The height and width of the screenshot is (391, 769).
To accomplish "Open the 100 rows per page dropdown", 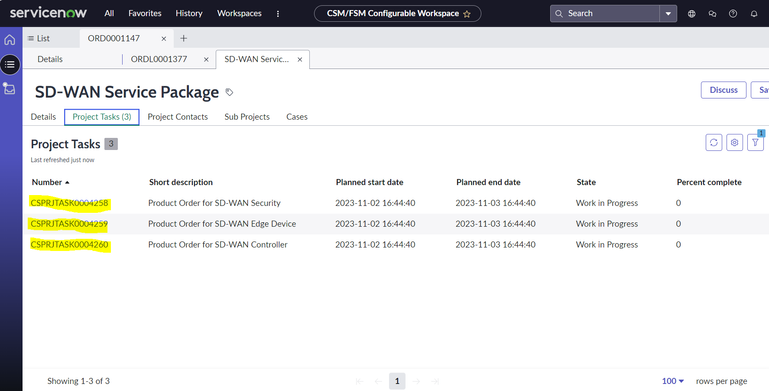I will [x=672, y=381].
